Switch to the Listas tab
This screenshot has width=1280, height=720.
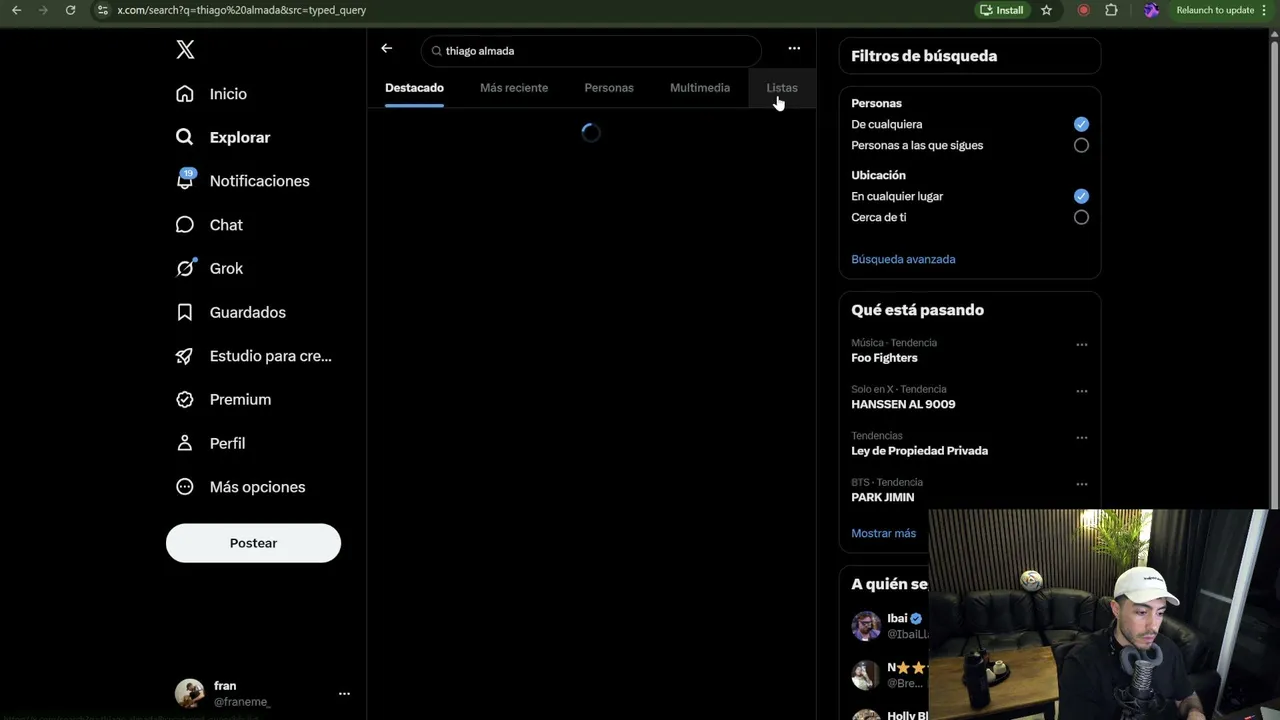[782, 88]
